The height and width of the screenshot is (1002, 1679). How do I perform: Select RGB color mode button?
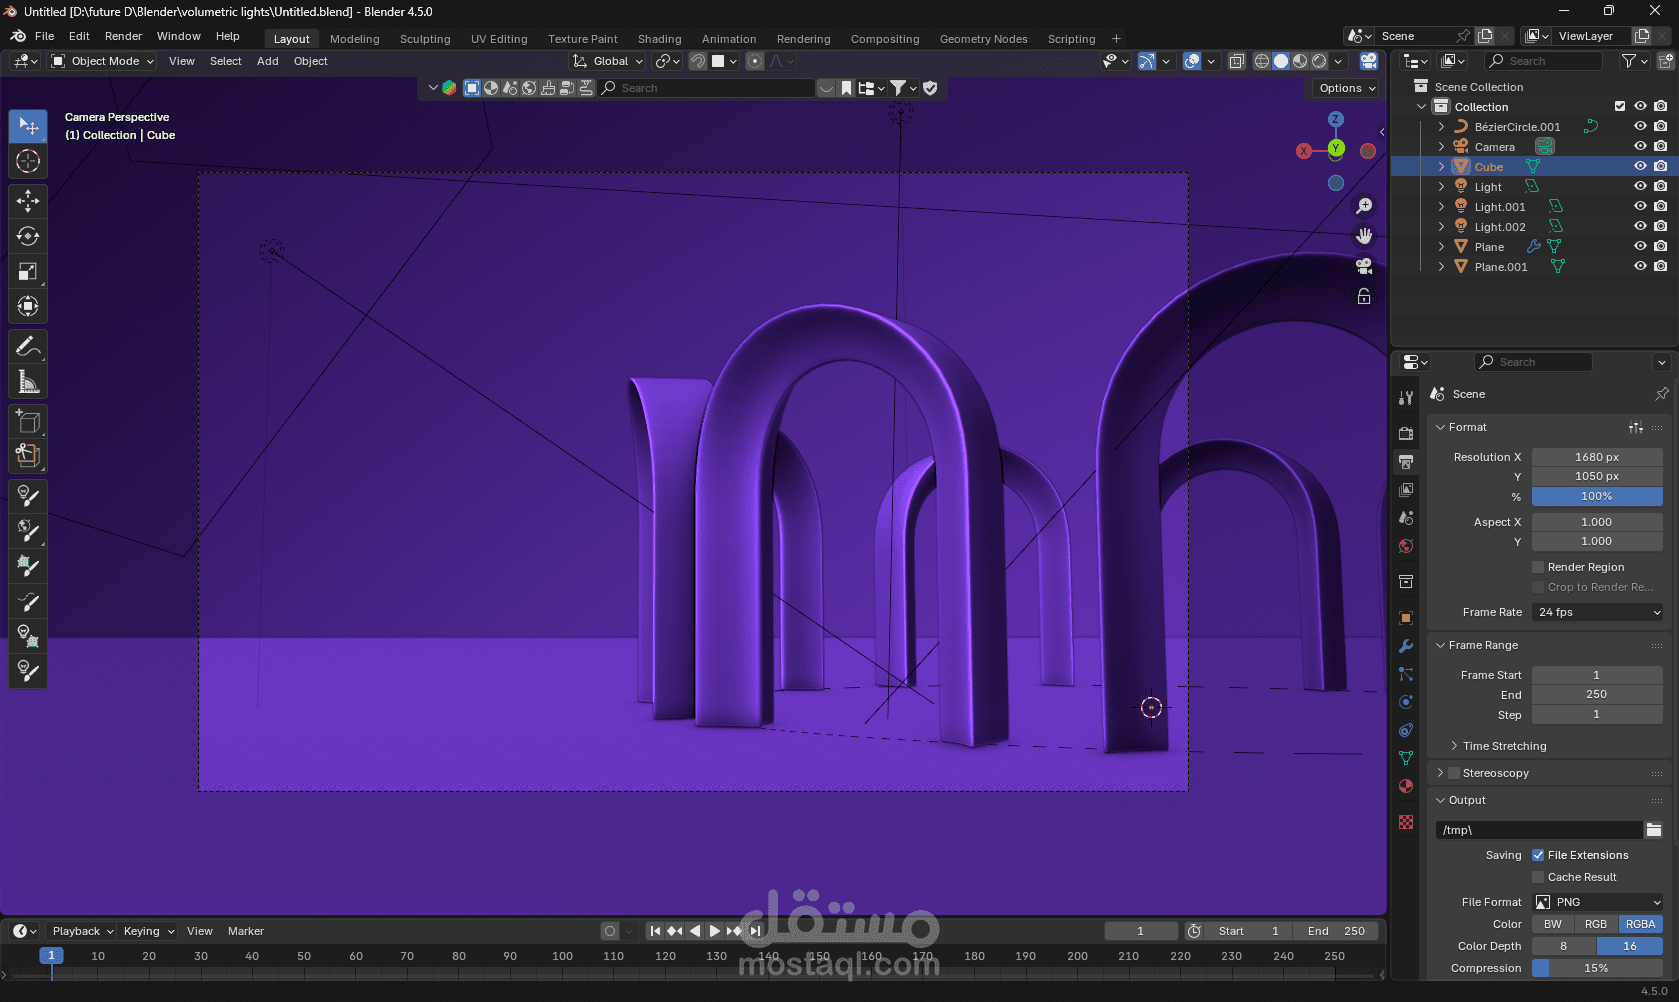[x=1596, y=924]
